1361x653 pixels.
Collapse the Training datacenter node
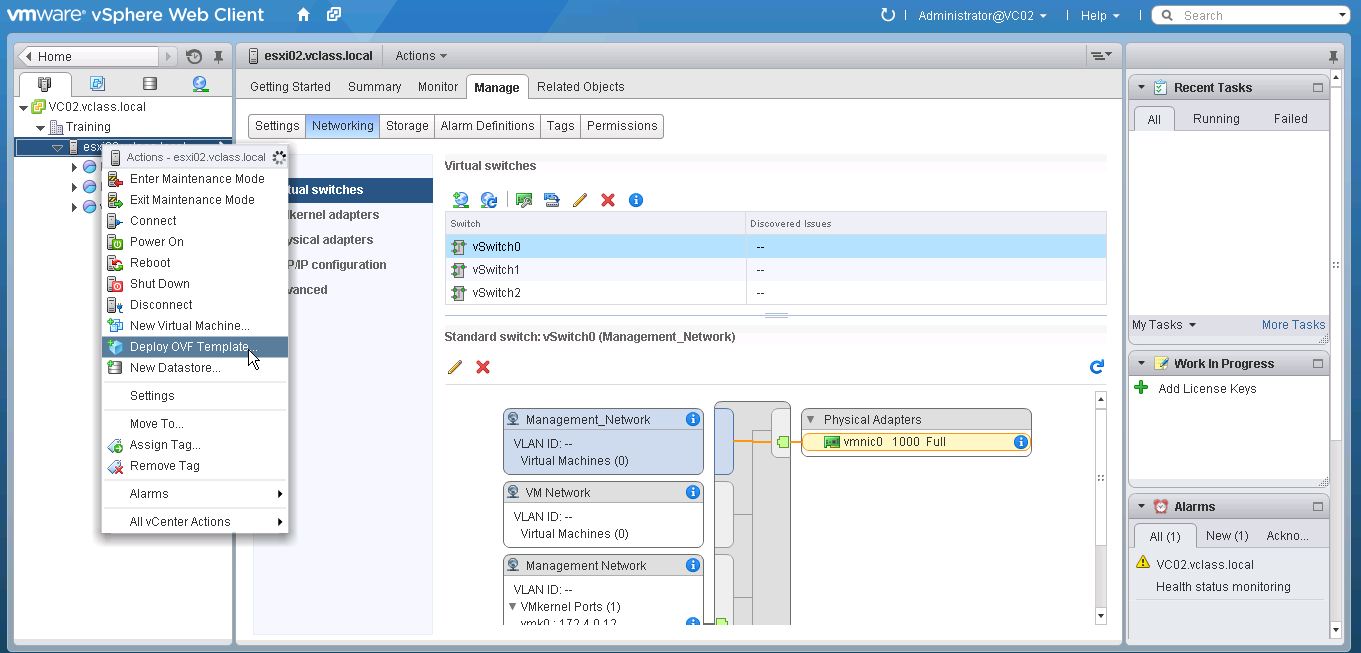41,128
